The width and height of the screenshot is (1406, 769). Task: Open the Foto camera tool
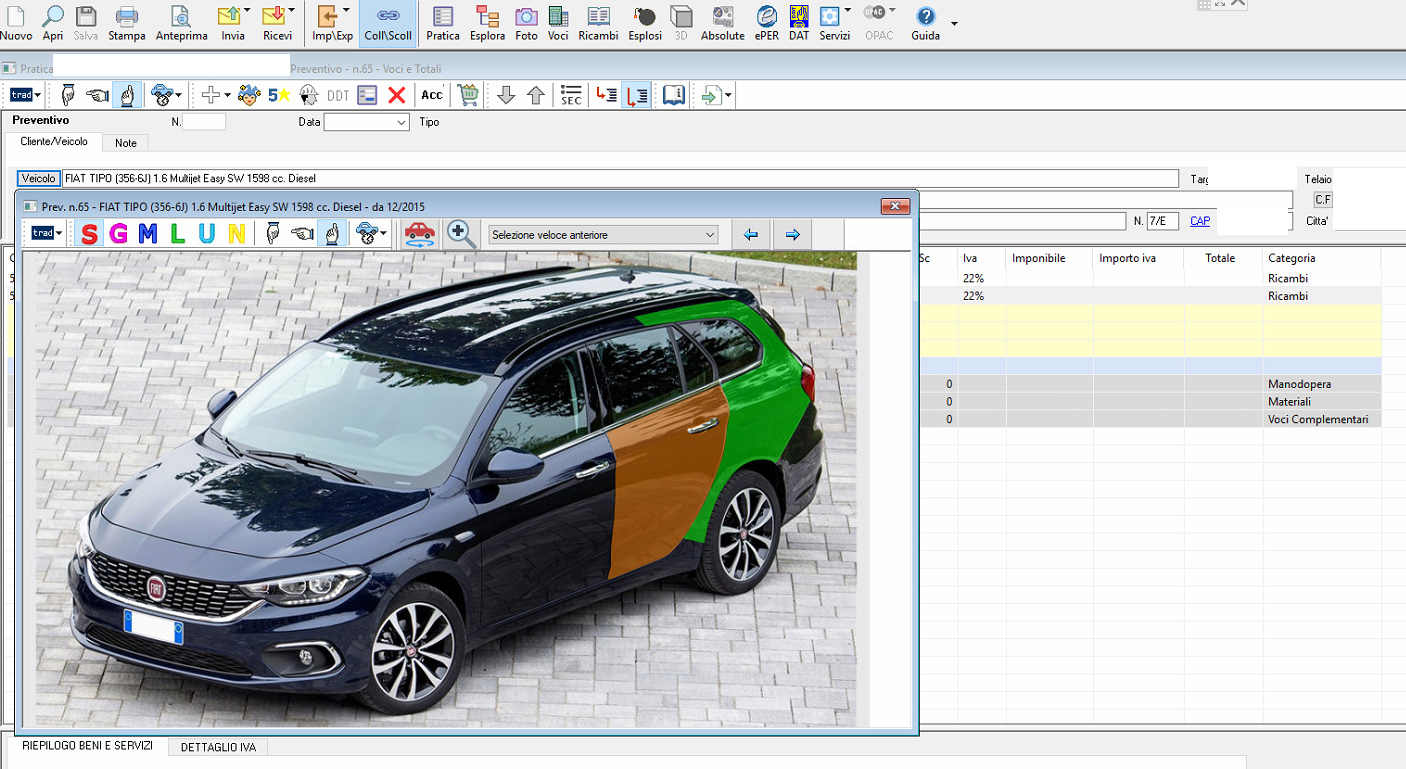click(526, 23)
